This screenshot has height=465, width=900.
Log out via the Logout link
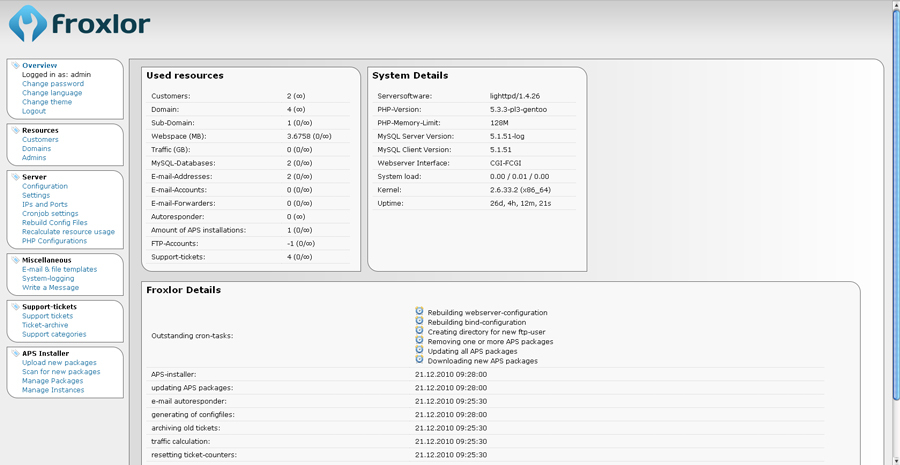34,111
